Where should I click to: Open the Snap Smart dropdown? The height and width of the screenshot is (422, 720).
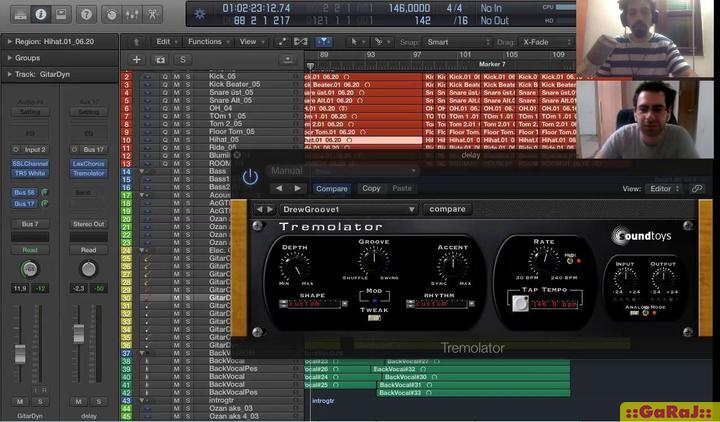point(457,42)
